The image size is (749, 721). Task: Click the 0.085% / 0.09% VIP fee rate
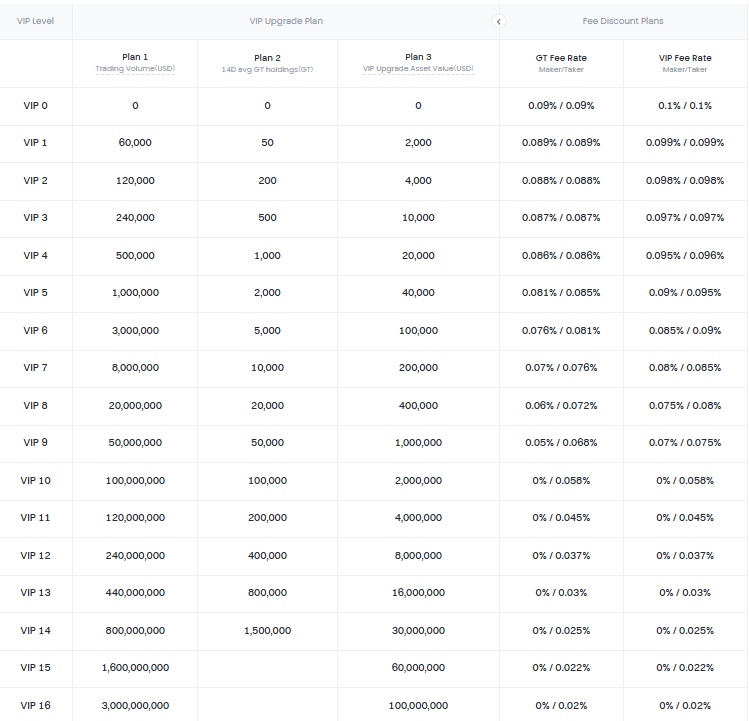point(685,331)
